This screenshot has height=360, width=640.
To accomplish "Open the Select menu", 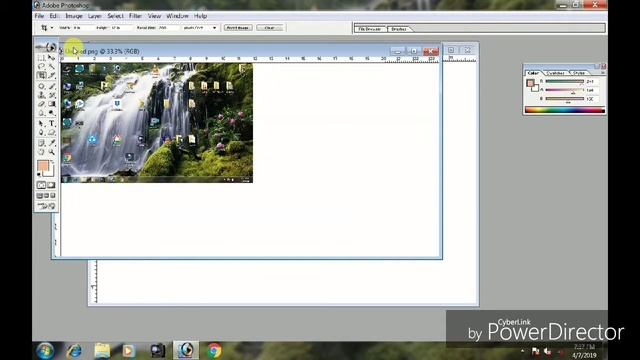I will pyautogui.click(x=115, y=16).
